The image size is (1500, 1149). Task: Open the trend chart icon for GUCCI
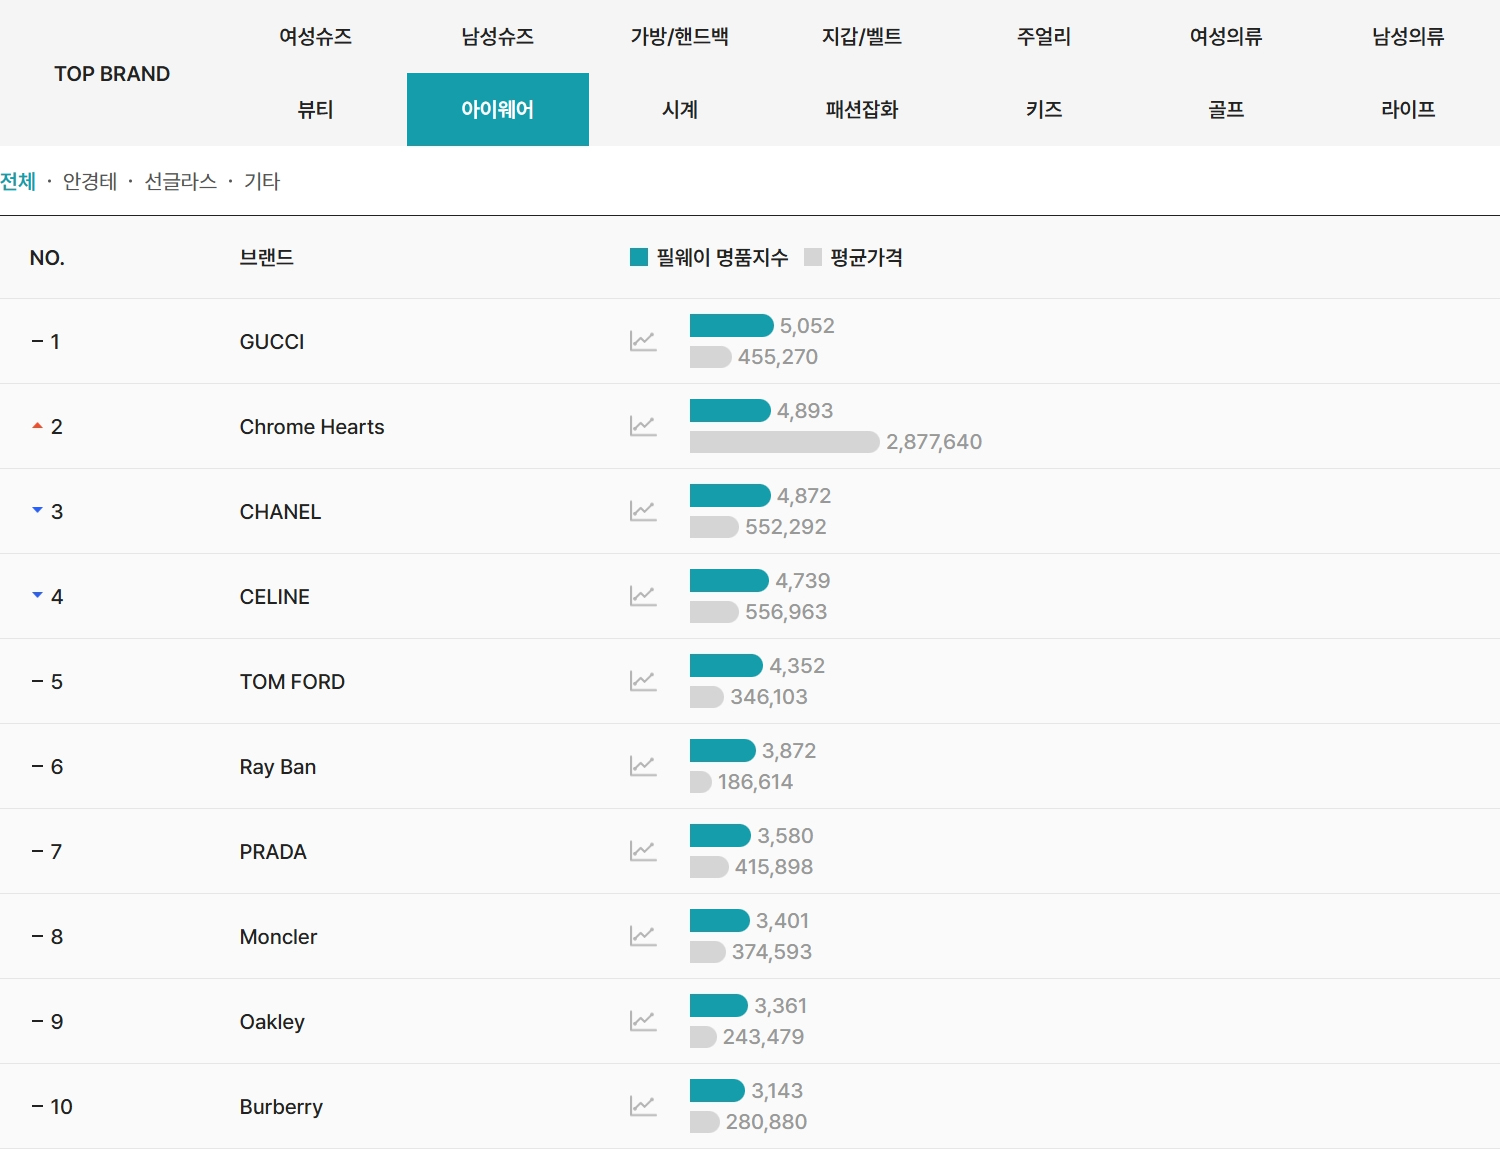click(643, 341)
